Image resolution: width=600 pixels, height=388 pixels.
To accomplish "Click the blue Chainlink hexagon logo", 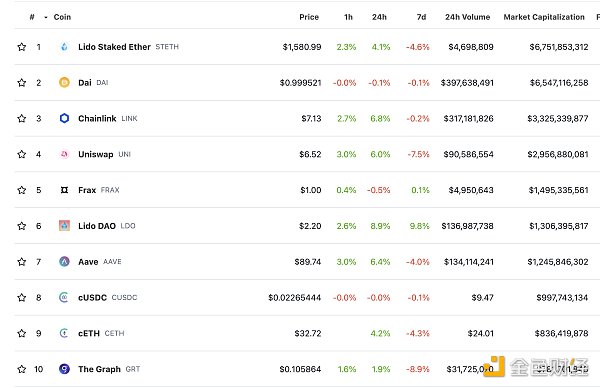I will [x=64, y=118].
